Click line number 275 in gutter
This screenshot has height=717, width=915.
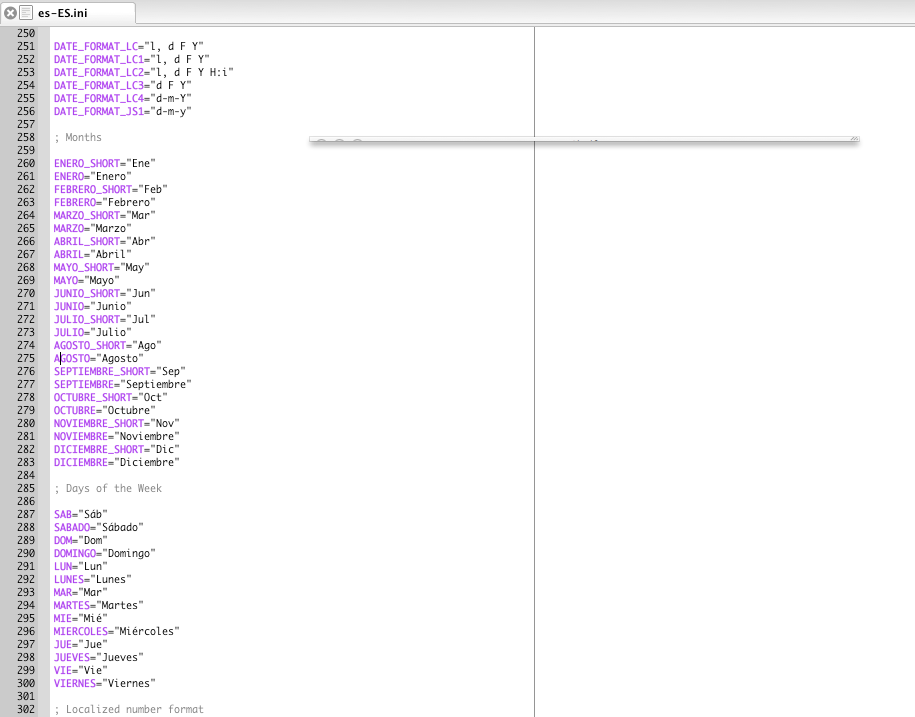26,358
